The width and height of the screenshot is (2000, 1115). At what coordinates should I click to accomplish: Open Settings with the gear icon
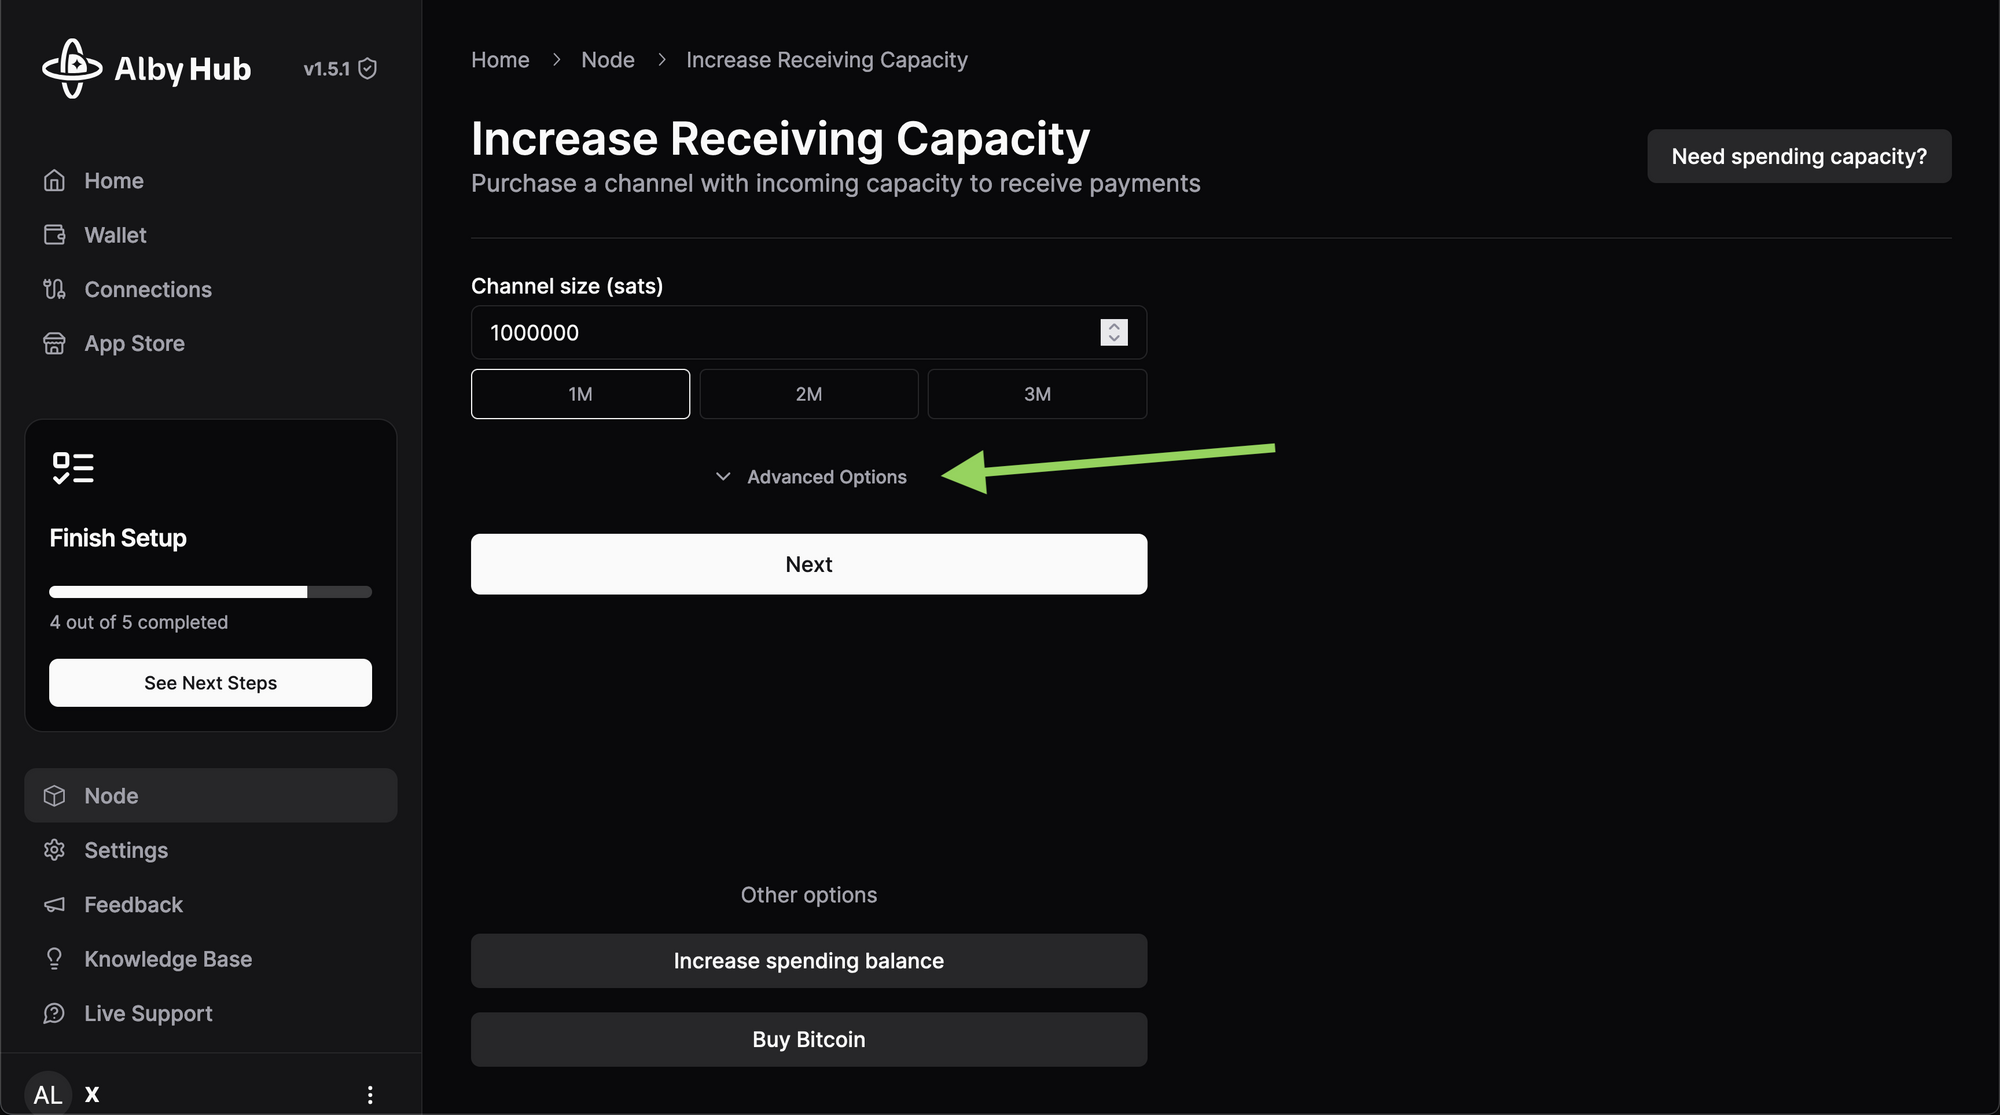coord(55,850)
